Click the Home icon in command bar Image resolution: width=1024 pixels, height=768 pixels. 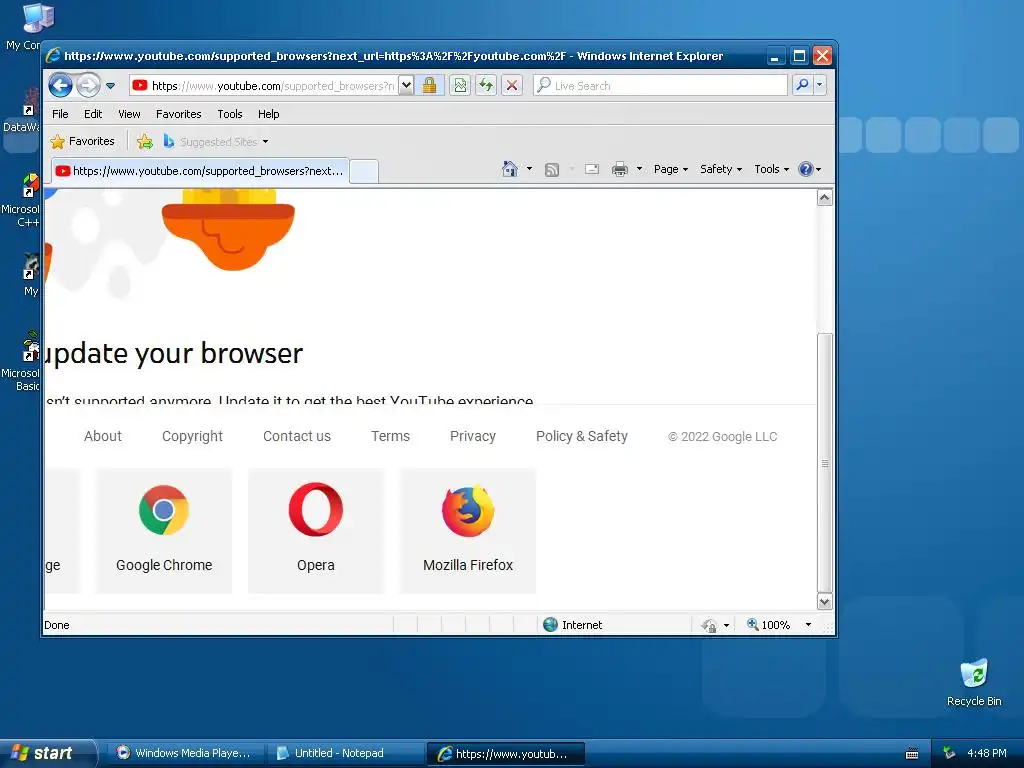pos(509,169)
